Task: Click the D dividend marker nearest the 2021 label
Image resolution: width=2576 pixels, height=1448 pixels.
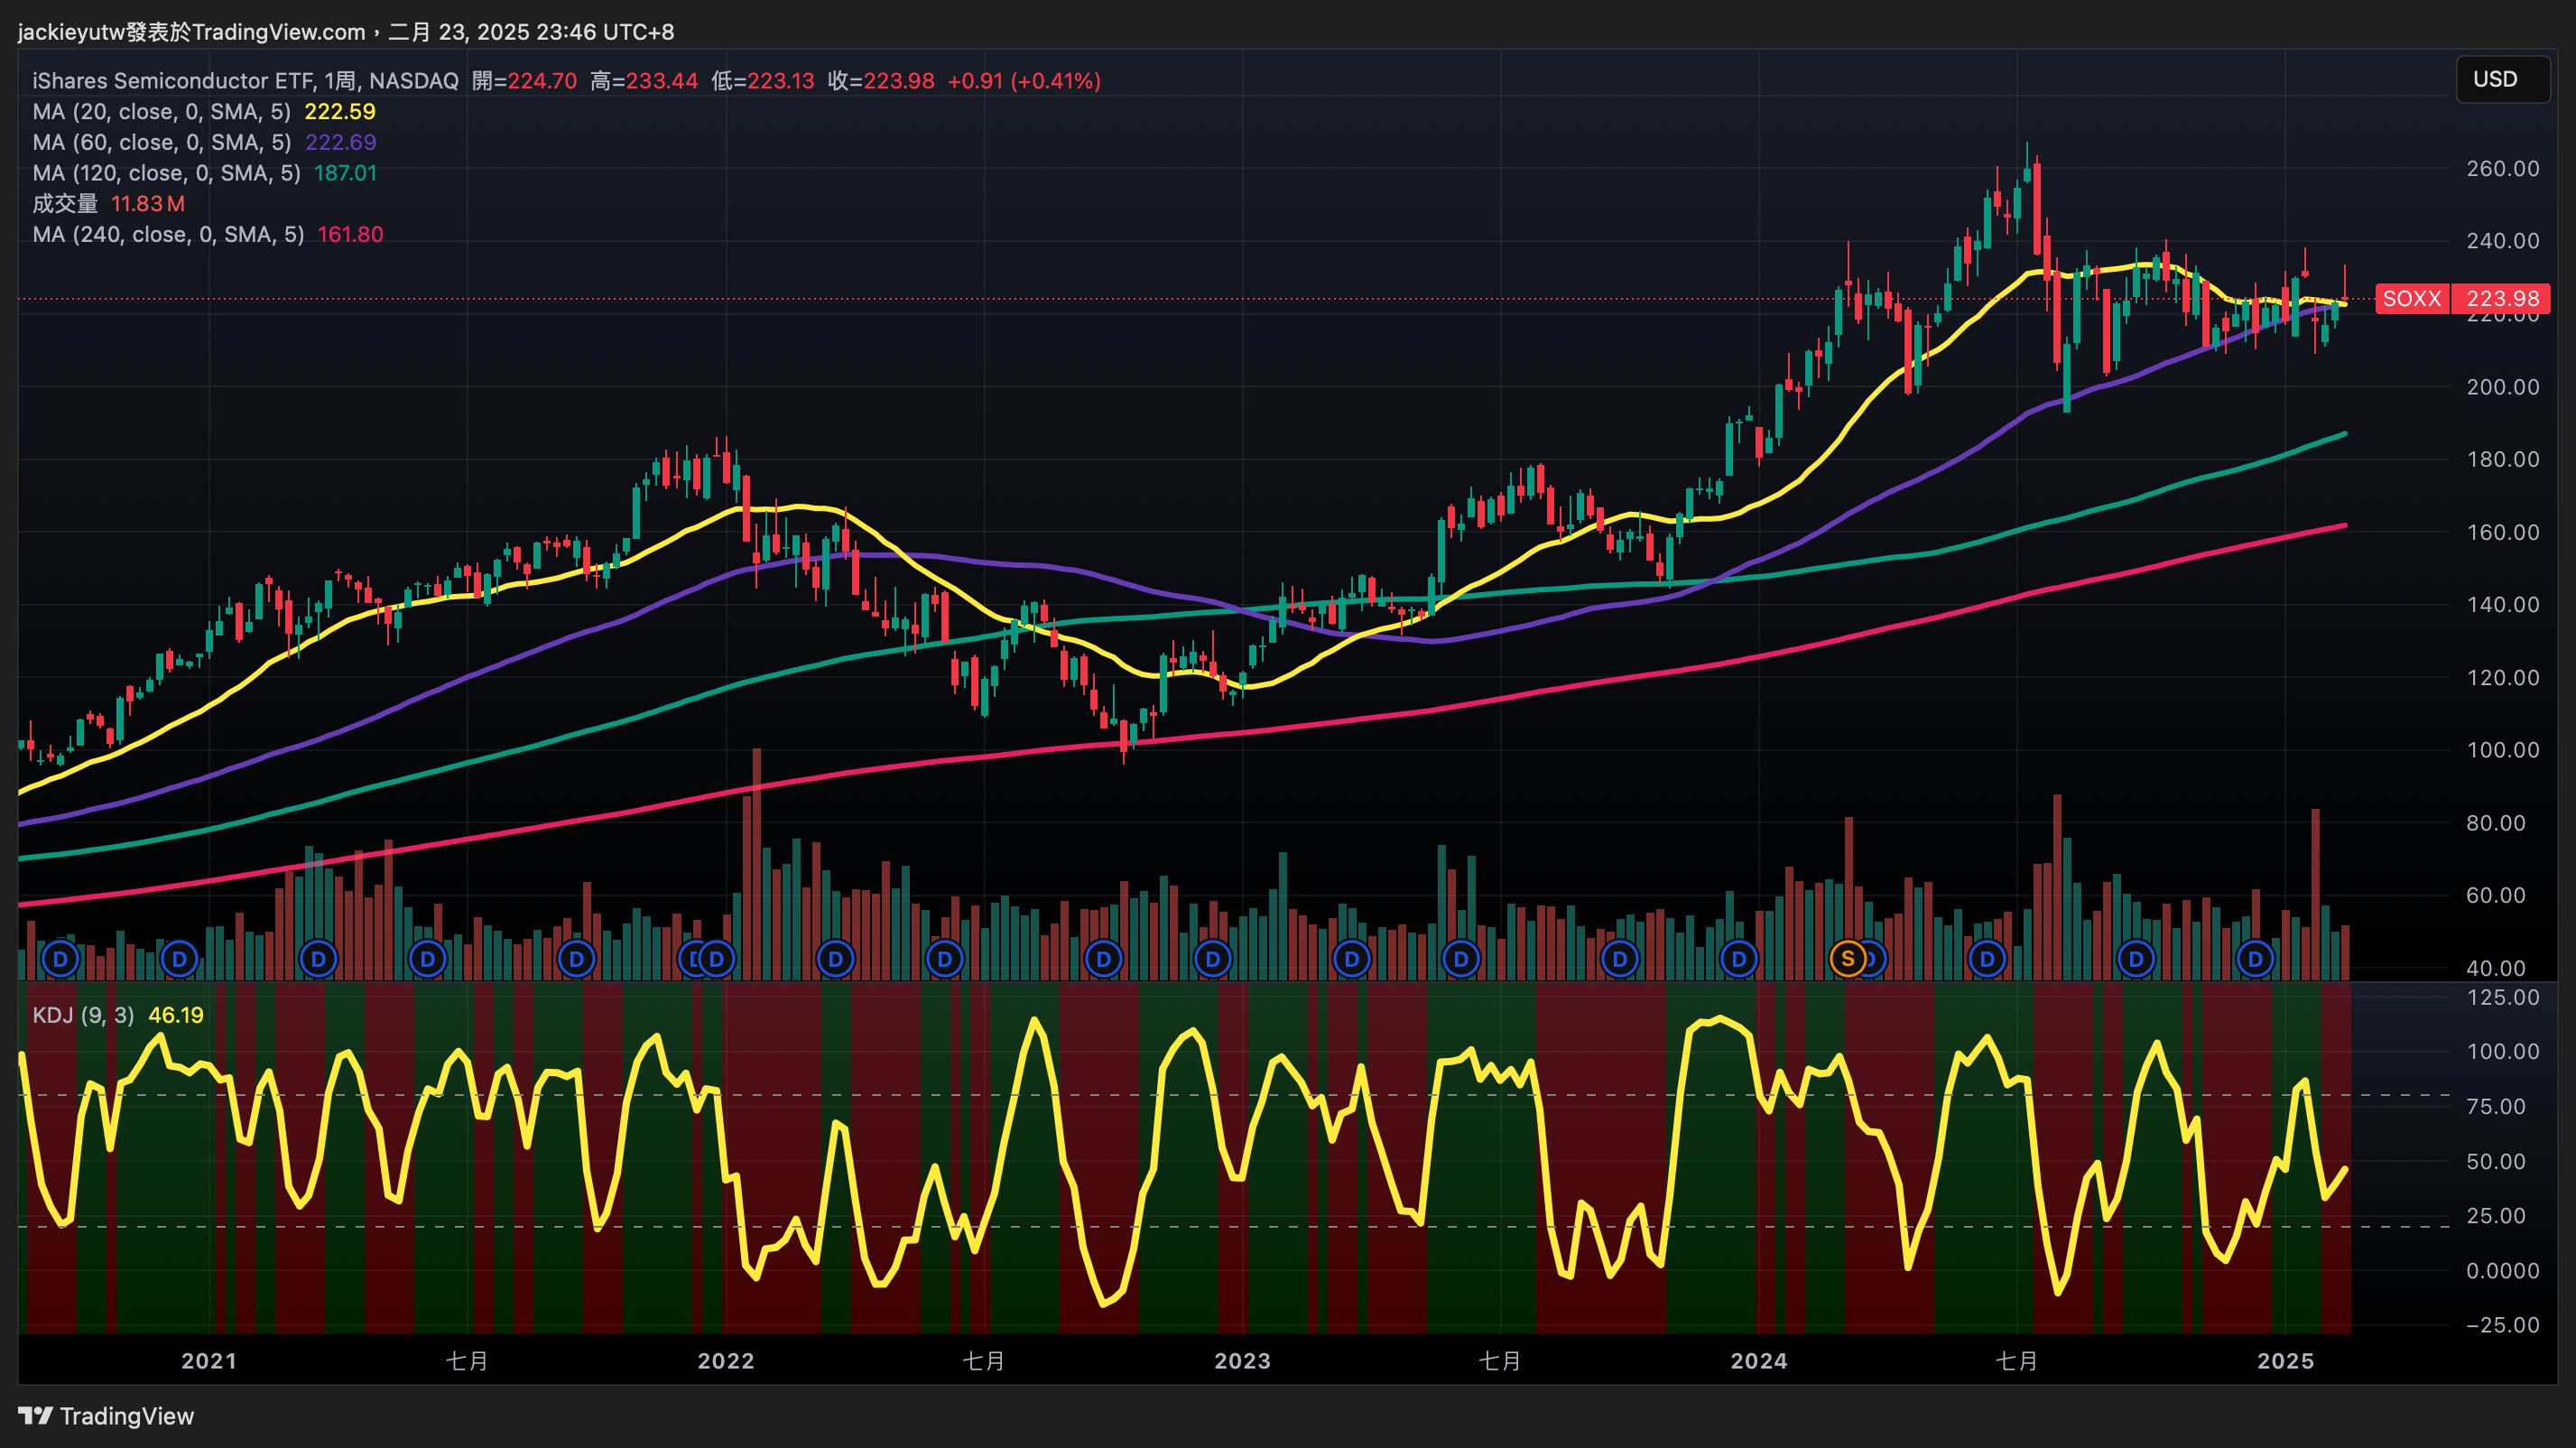Action: [x=179, y=959]
